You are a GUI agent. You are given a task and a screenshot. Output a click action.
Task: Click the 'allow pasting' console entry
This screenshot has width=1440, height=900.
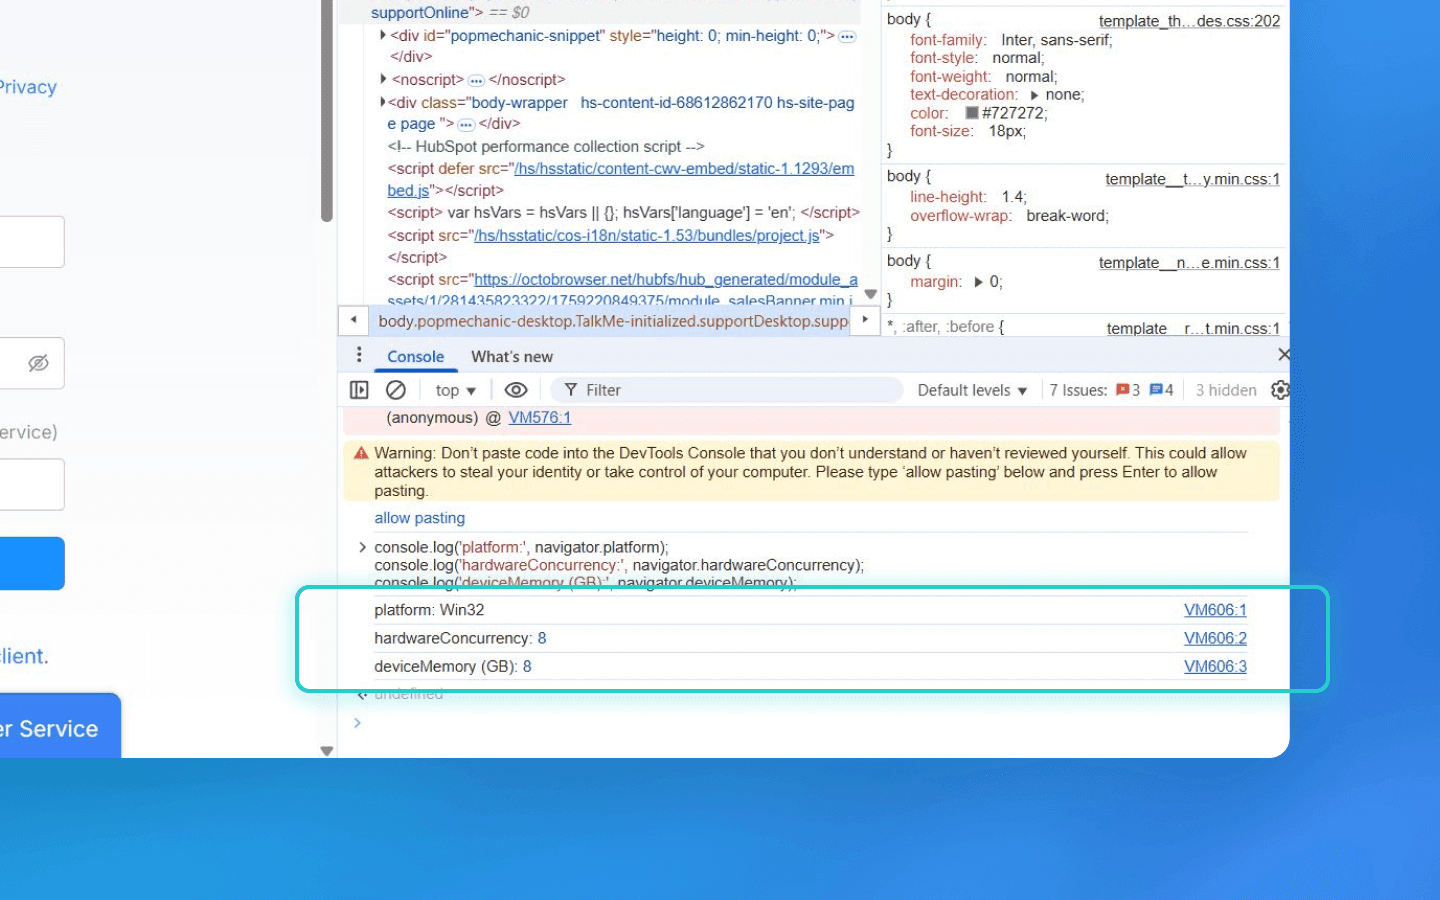(419, 518)
